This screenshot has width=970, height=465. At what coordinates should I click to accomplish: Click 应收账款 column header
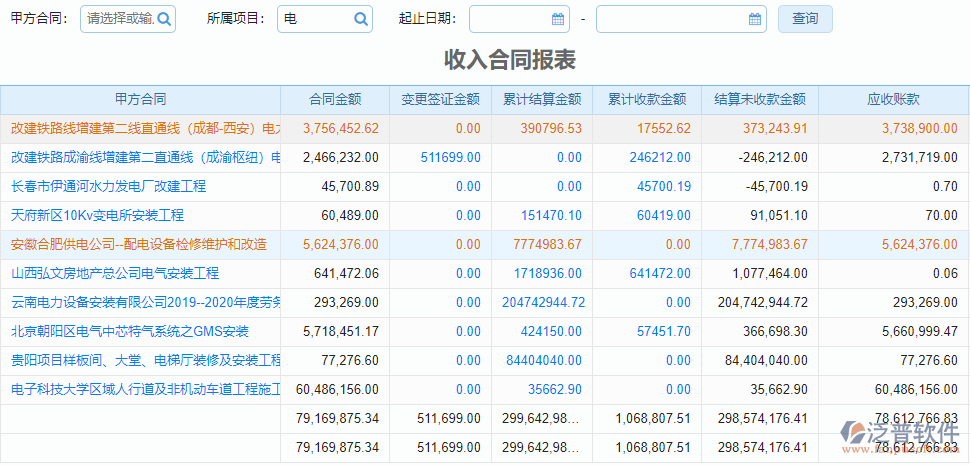click(x=893, y=100)
